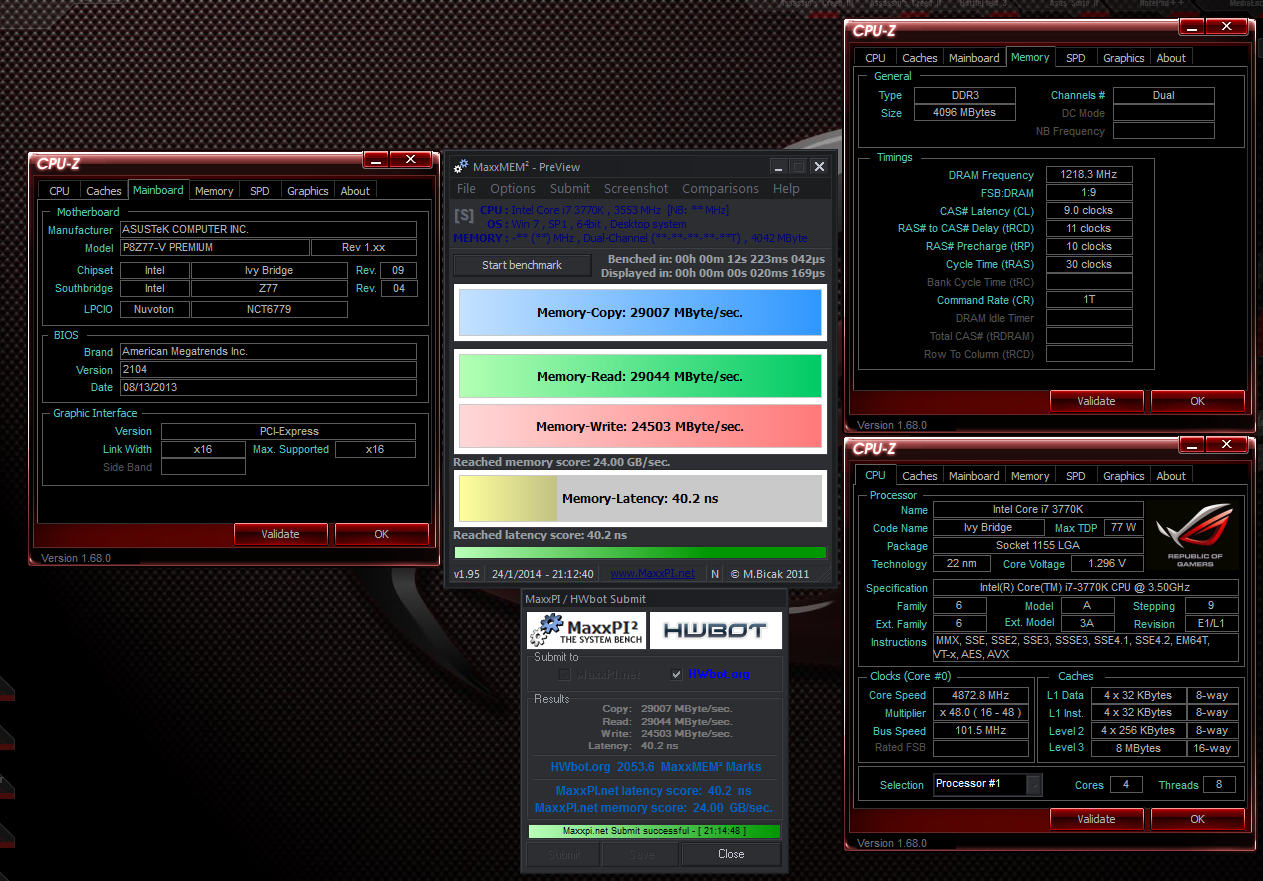Click the Core Speed 4872.8 MHz field

pyautogui.click(x=981, y=695)
